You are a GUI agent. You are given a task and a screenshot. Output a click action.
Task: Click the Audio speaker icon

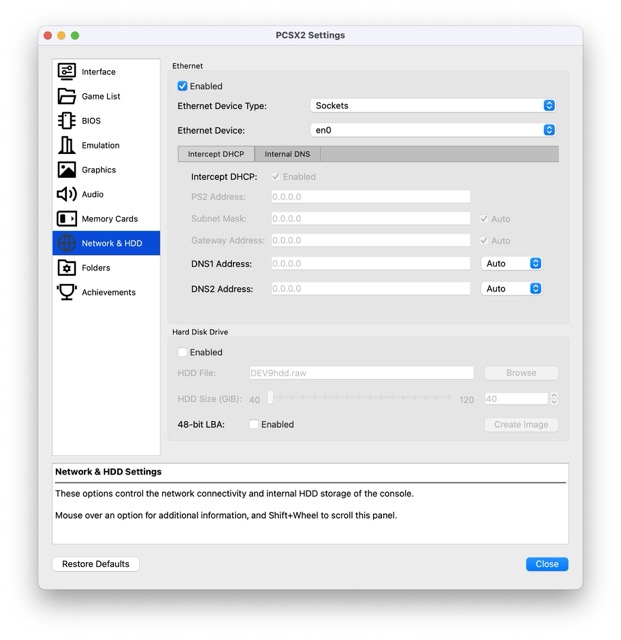click(x=67, y=194)
